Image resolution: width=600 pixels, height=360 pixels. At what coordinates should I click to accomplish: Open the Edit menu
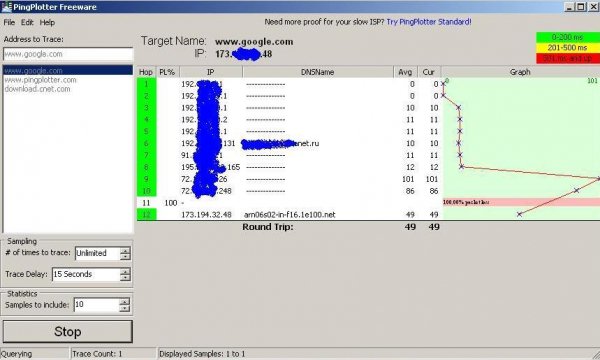tap(27, 23)
